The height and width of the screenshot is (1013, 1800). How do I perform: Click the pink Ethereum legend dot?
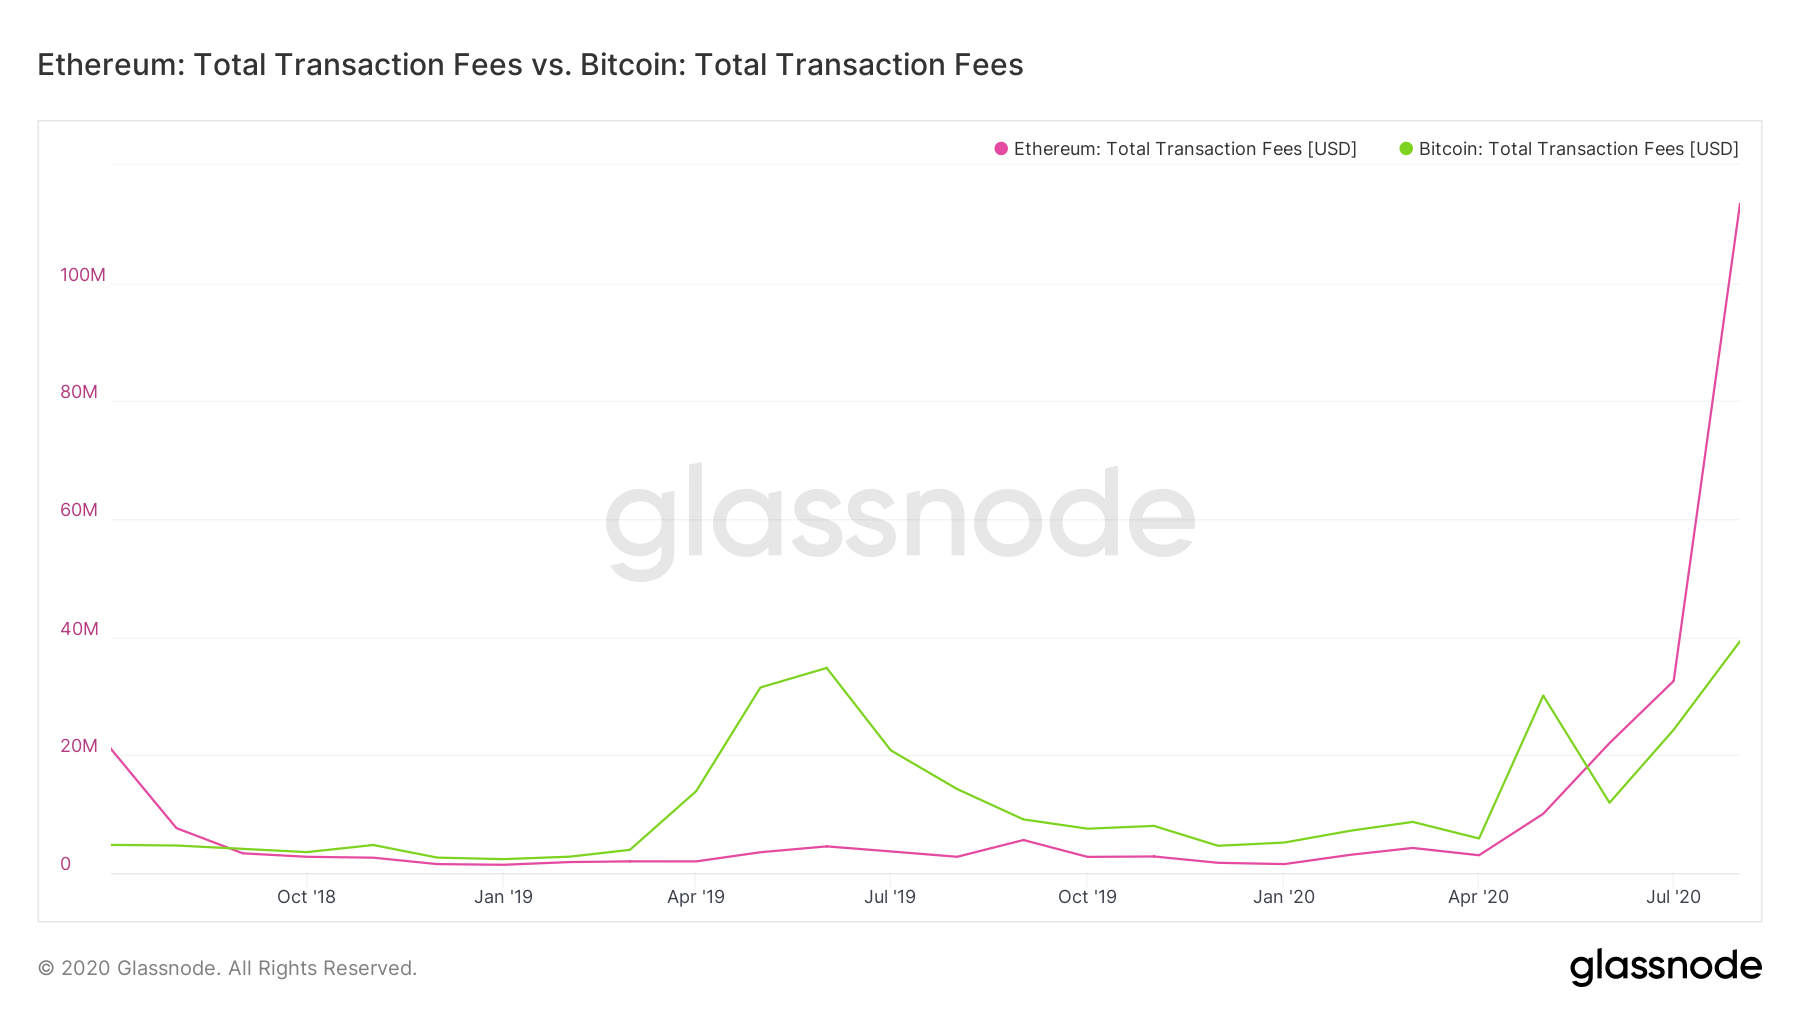click(1001, 149)
